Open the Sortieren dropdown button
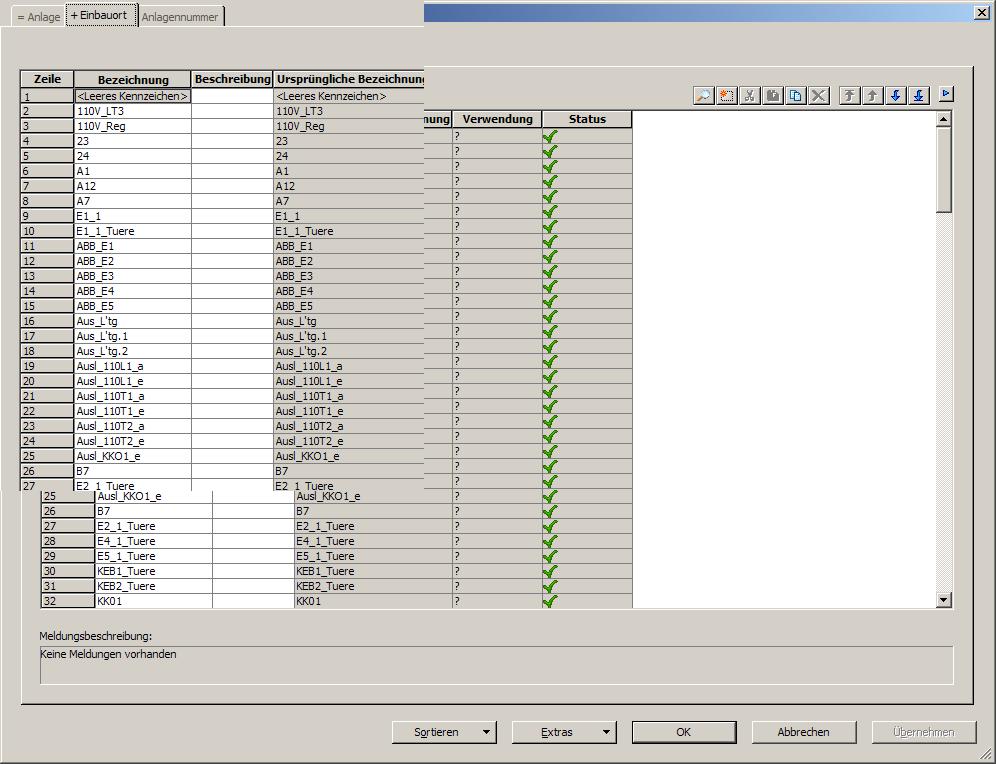Image resolution: width=996 pixels, height=764 pixels. tap(444, 732)
